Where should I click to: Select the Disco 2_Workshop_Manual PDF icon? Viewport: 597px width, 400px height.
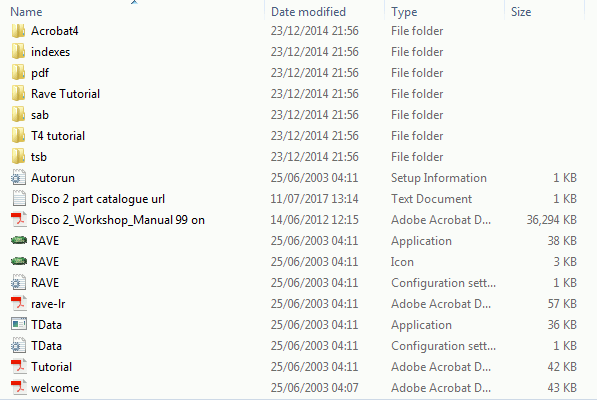pos(18,220)
